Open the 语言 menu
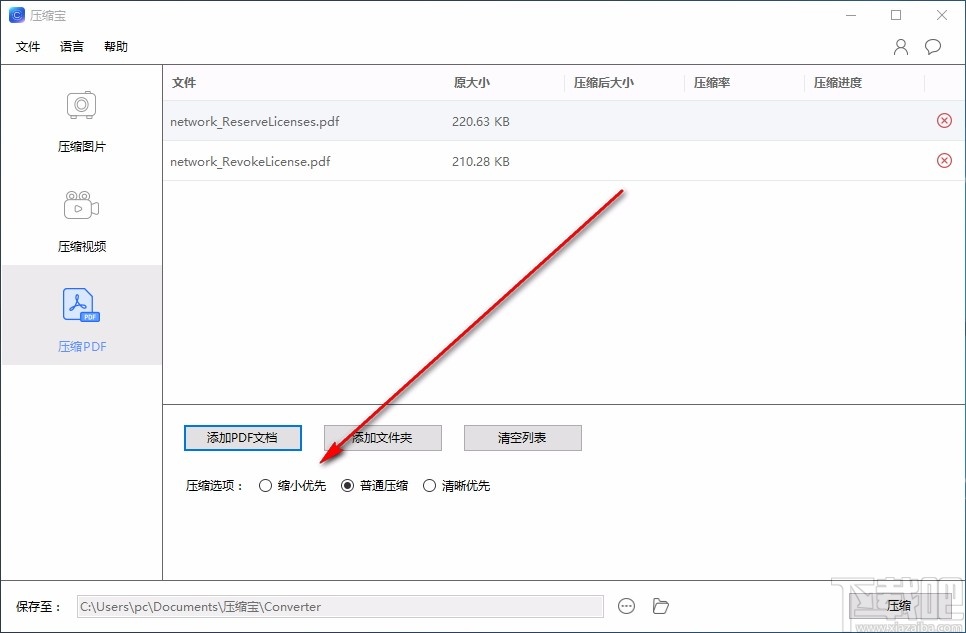 [71, 47]
